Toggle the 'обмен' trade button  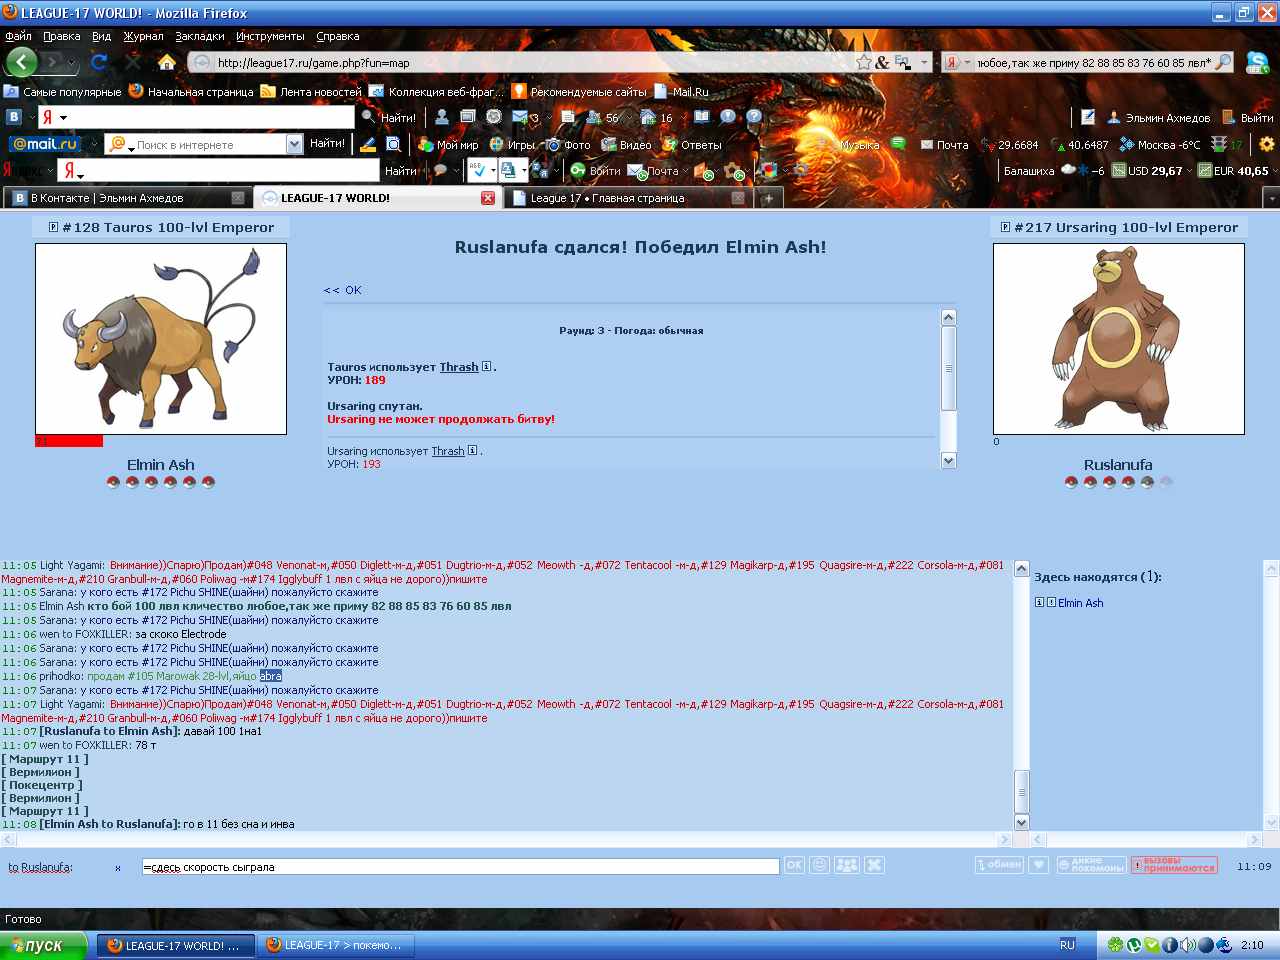(999, 865)
